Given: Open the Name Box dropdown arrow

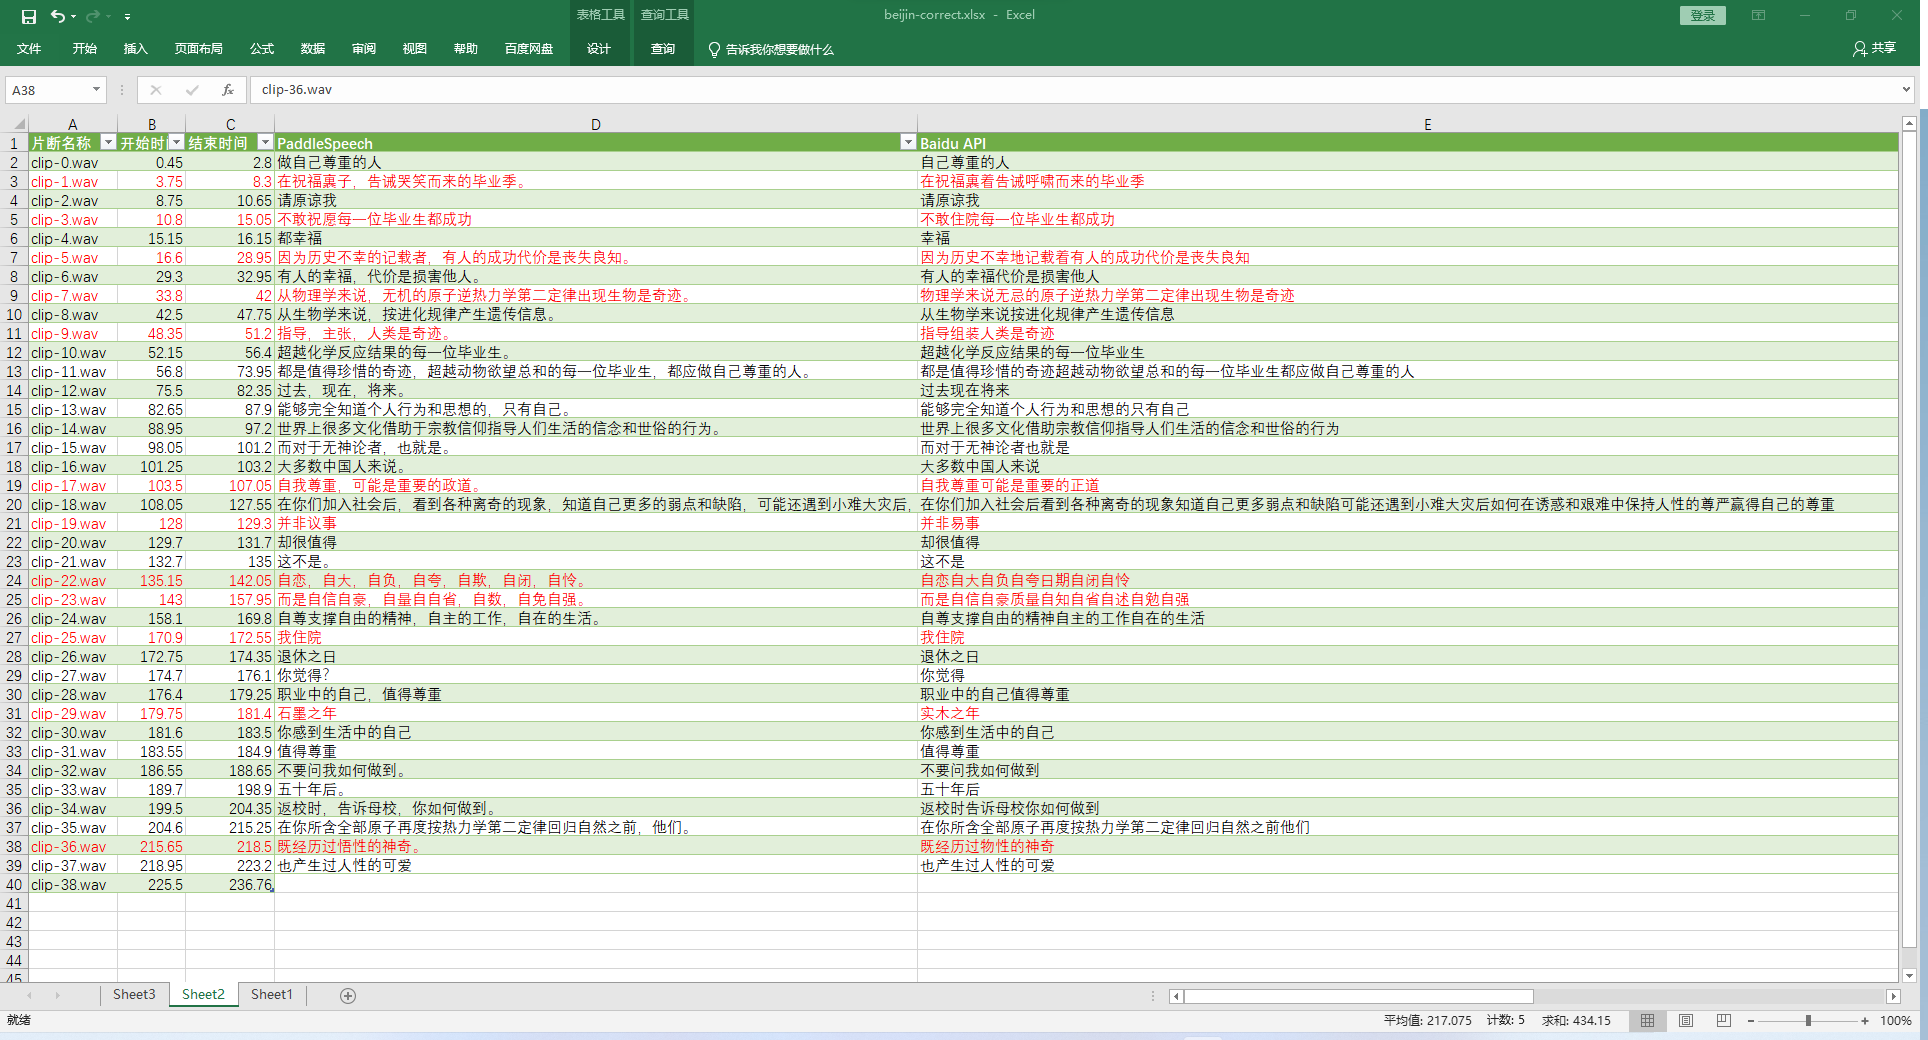Looking at the screenshot, I should pos(96,90).
